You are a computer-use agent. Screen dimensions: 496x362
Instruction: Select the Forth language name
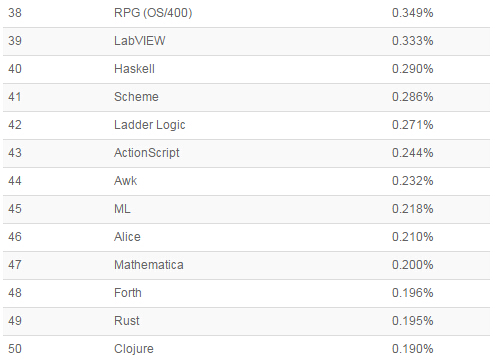[x=128, y=293]
